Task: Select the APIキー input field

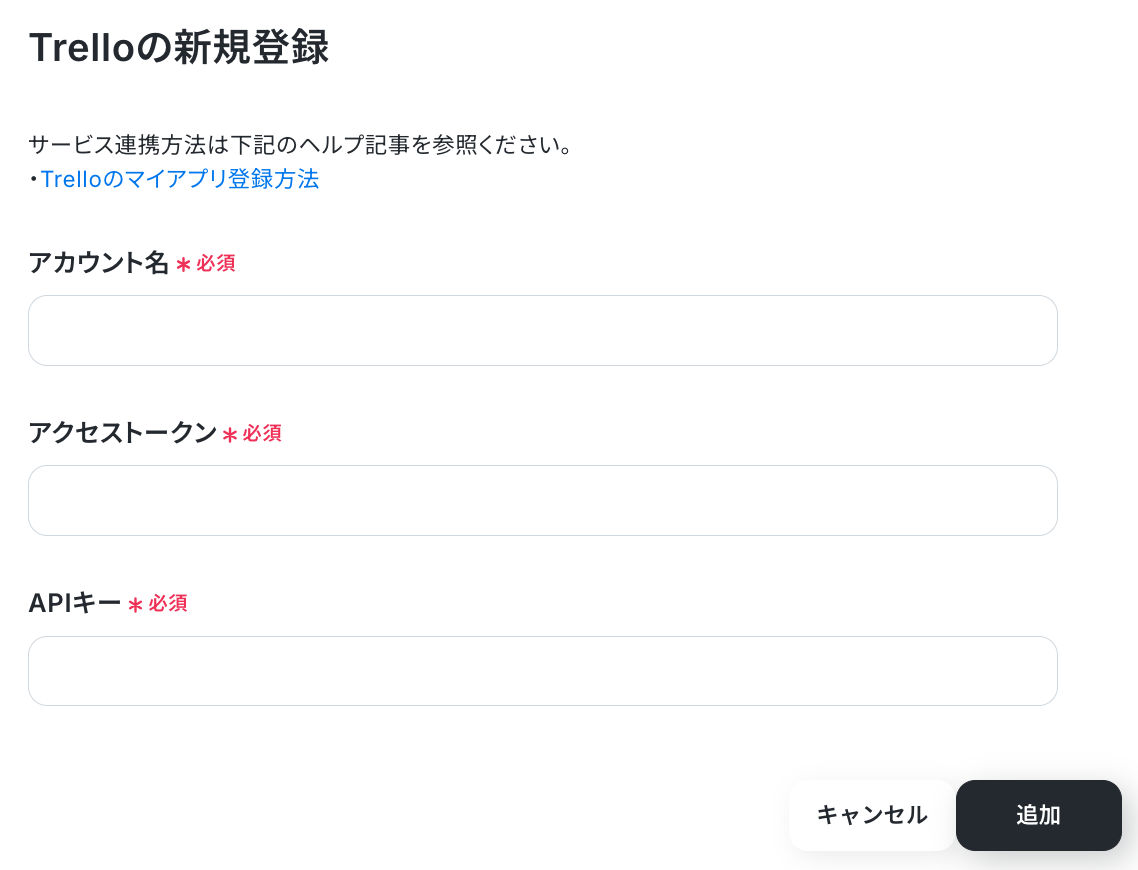Action: pos(542,670)
